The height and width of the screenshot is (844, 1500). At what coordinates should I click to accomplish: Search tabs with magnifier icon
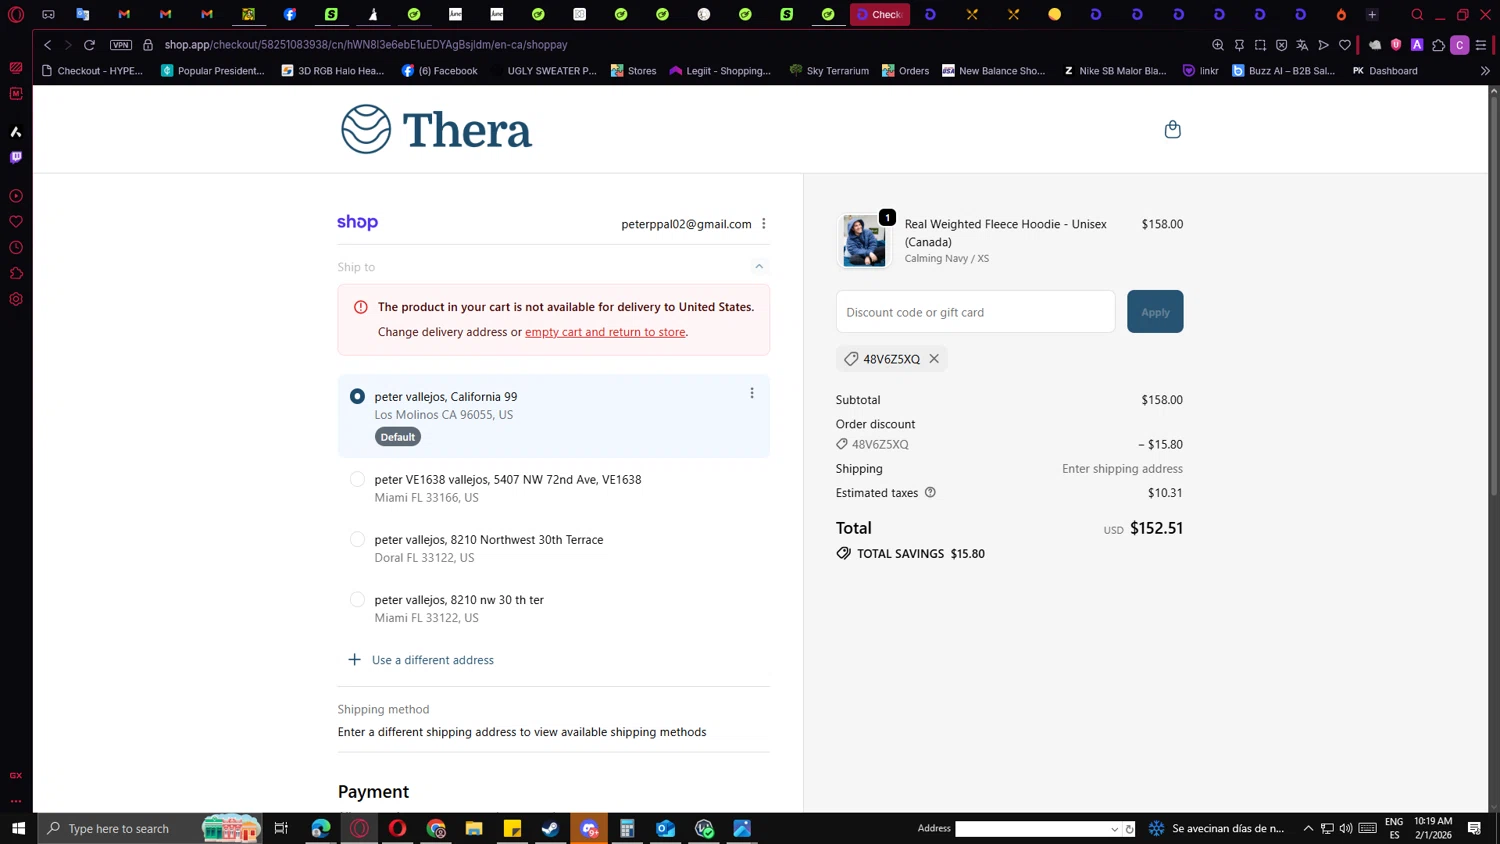(x=1417, y=15)
